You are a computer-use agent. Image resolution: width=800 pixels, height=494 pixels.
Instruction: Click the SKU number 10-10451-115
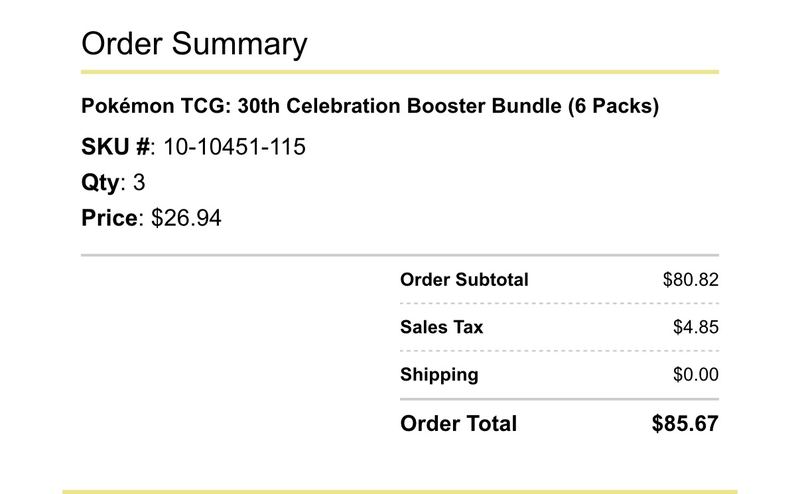click(x=234, y=147)
